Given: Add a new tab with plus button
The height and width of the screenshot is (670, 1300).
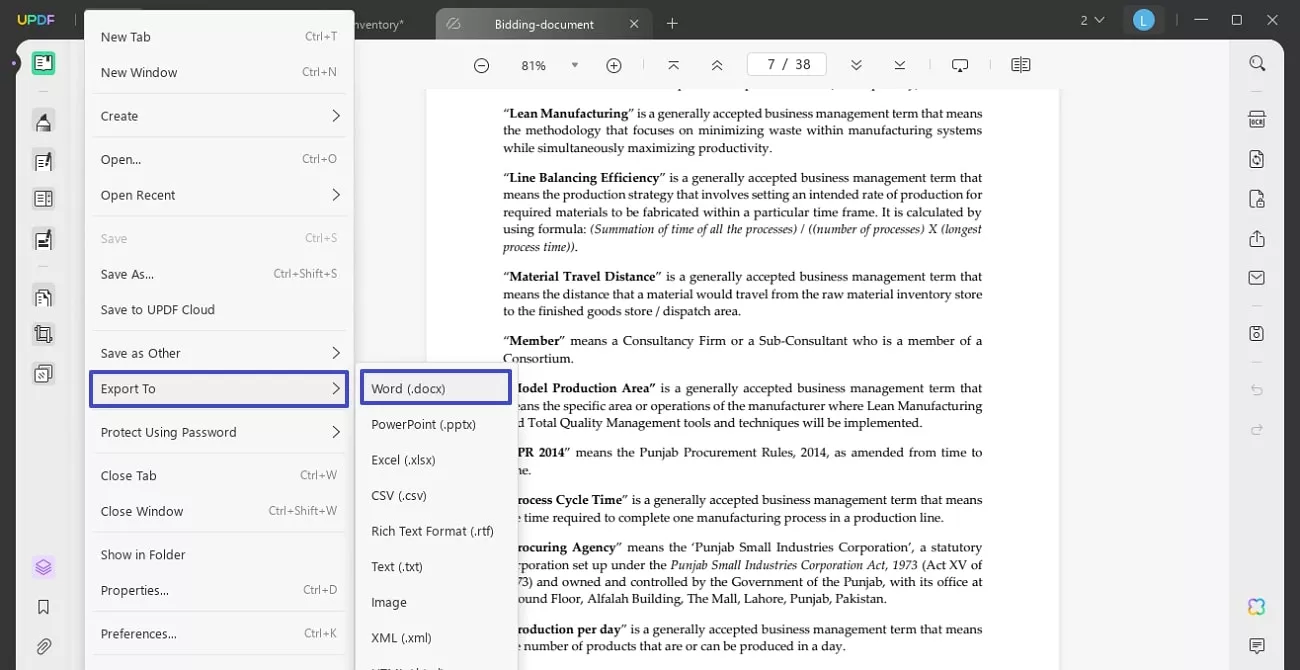Looking at the screenshot, I should 672,23.
